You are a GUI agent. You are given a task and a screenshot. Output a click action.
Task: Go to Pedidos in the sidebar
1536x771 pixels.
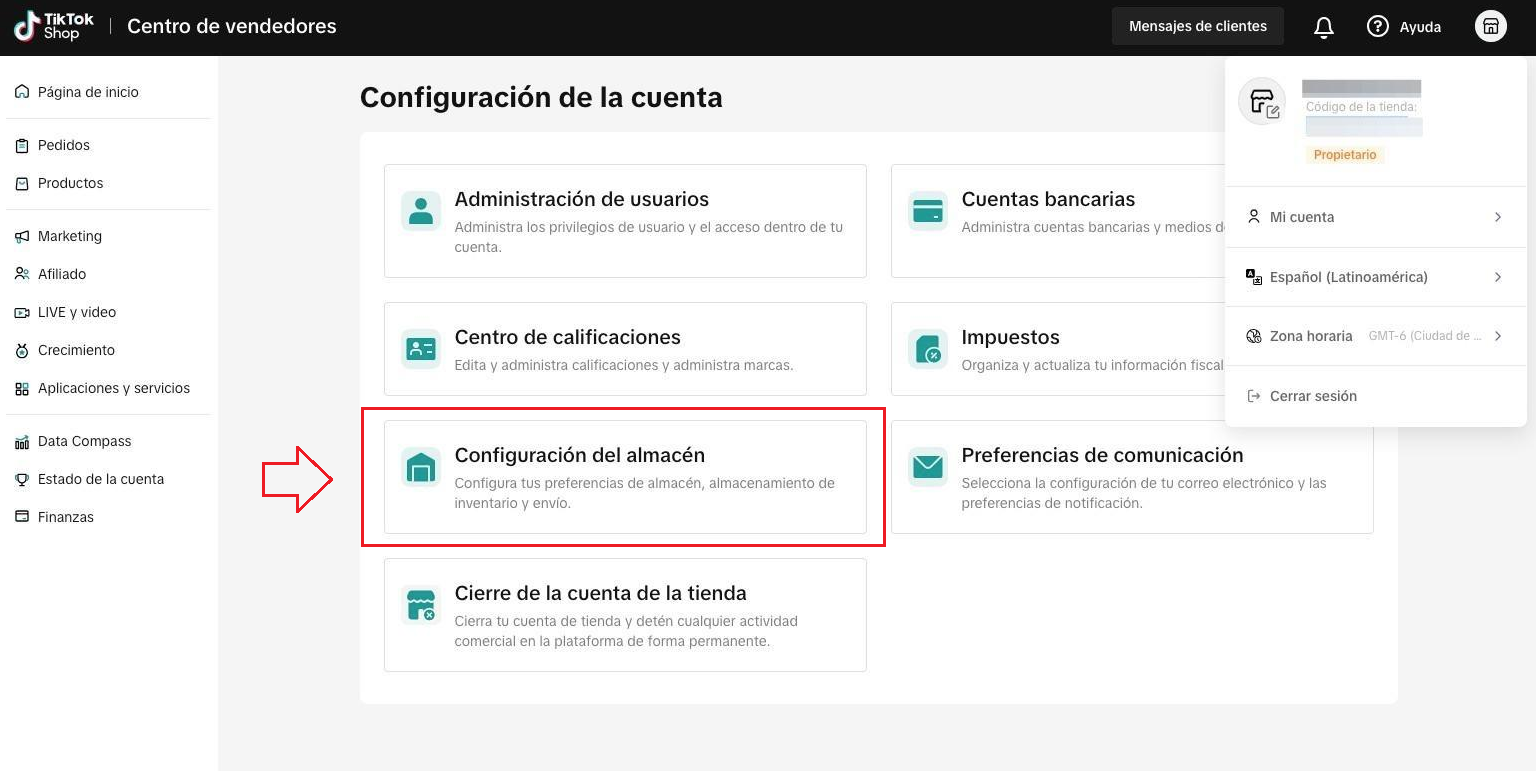point(64,145)
